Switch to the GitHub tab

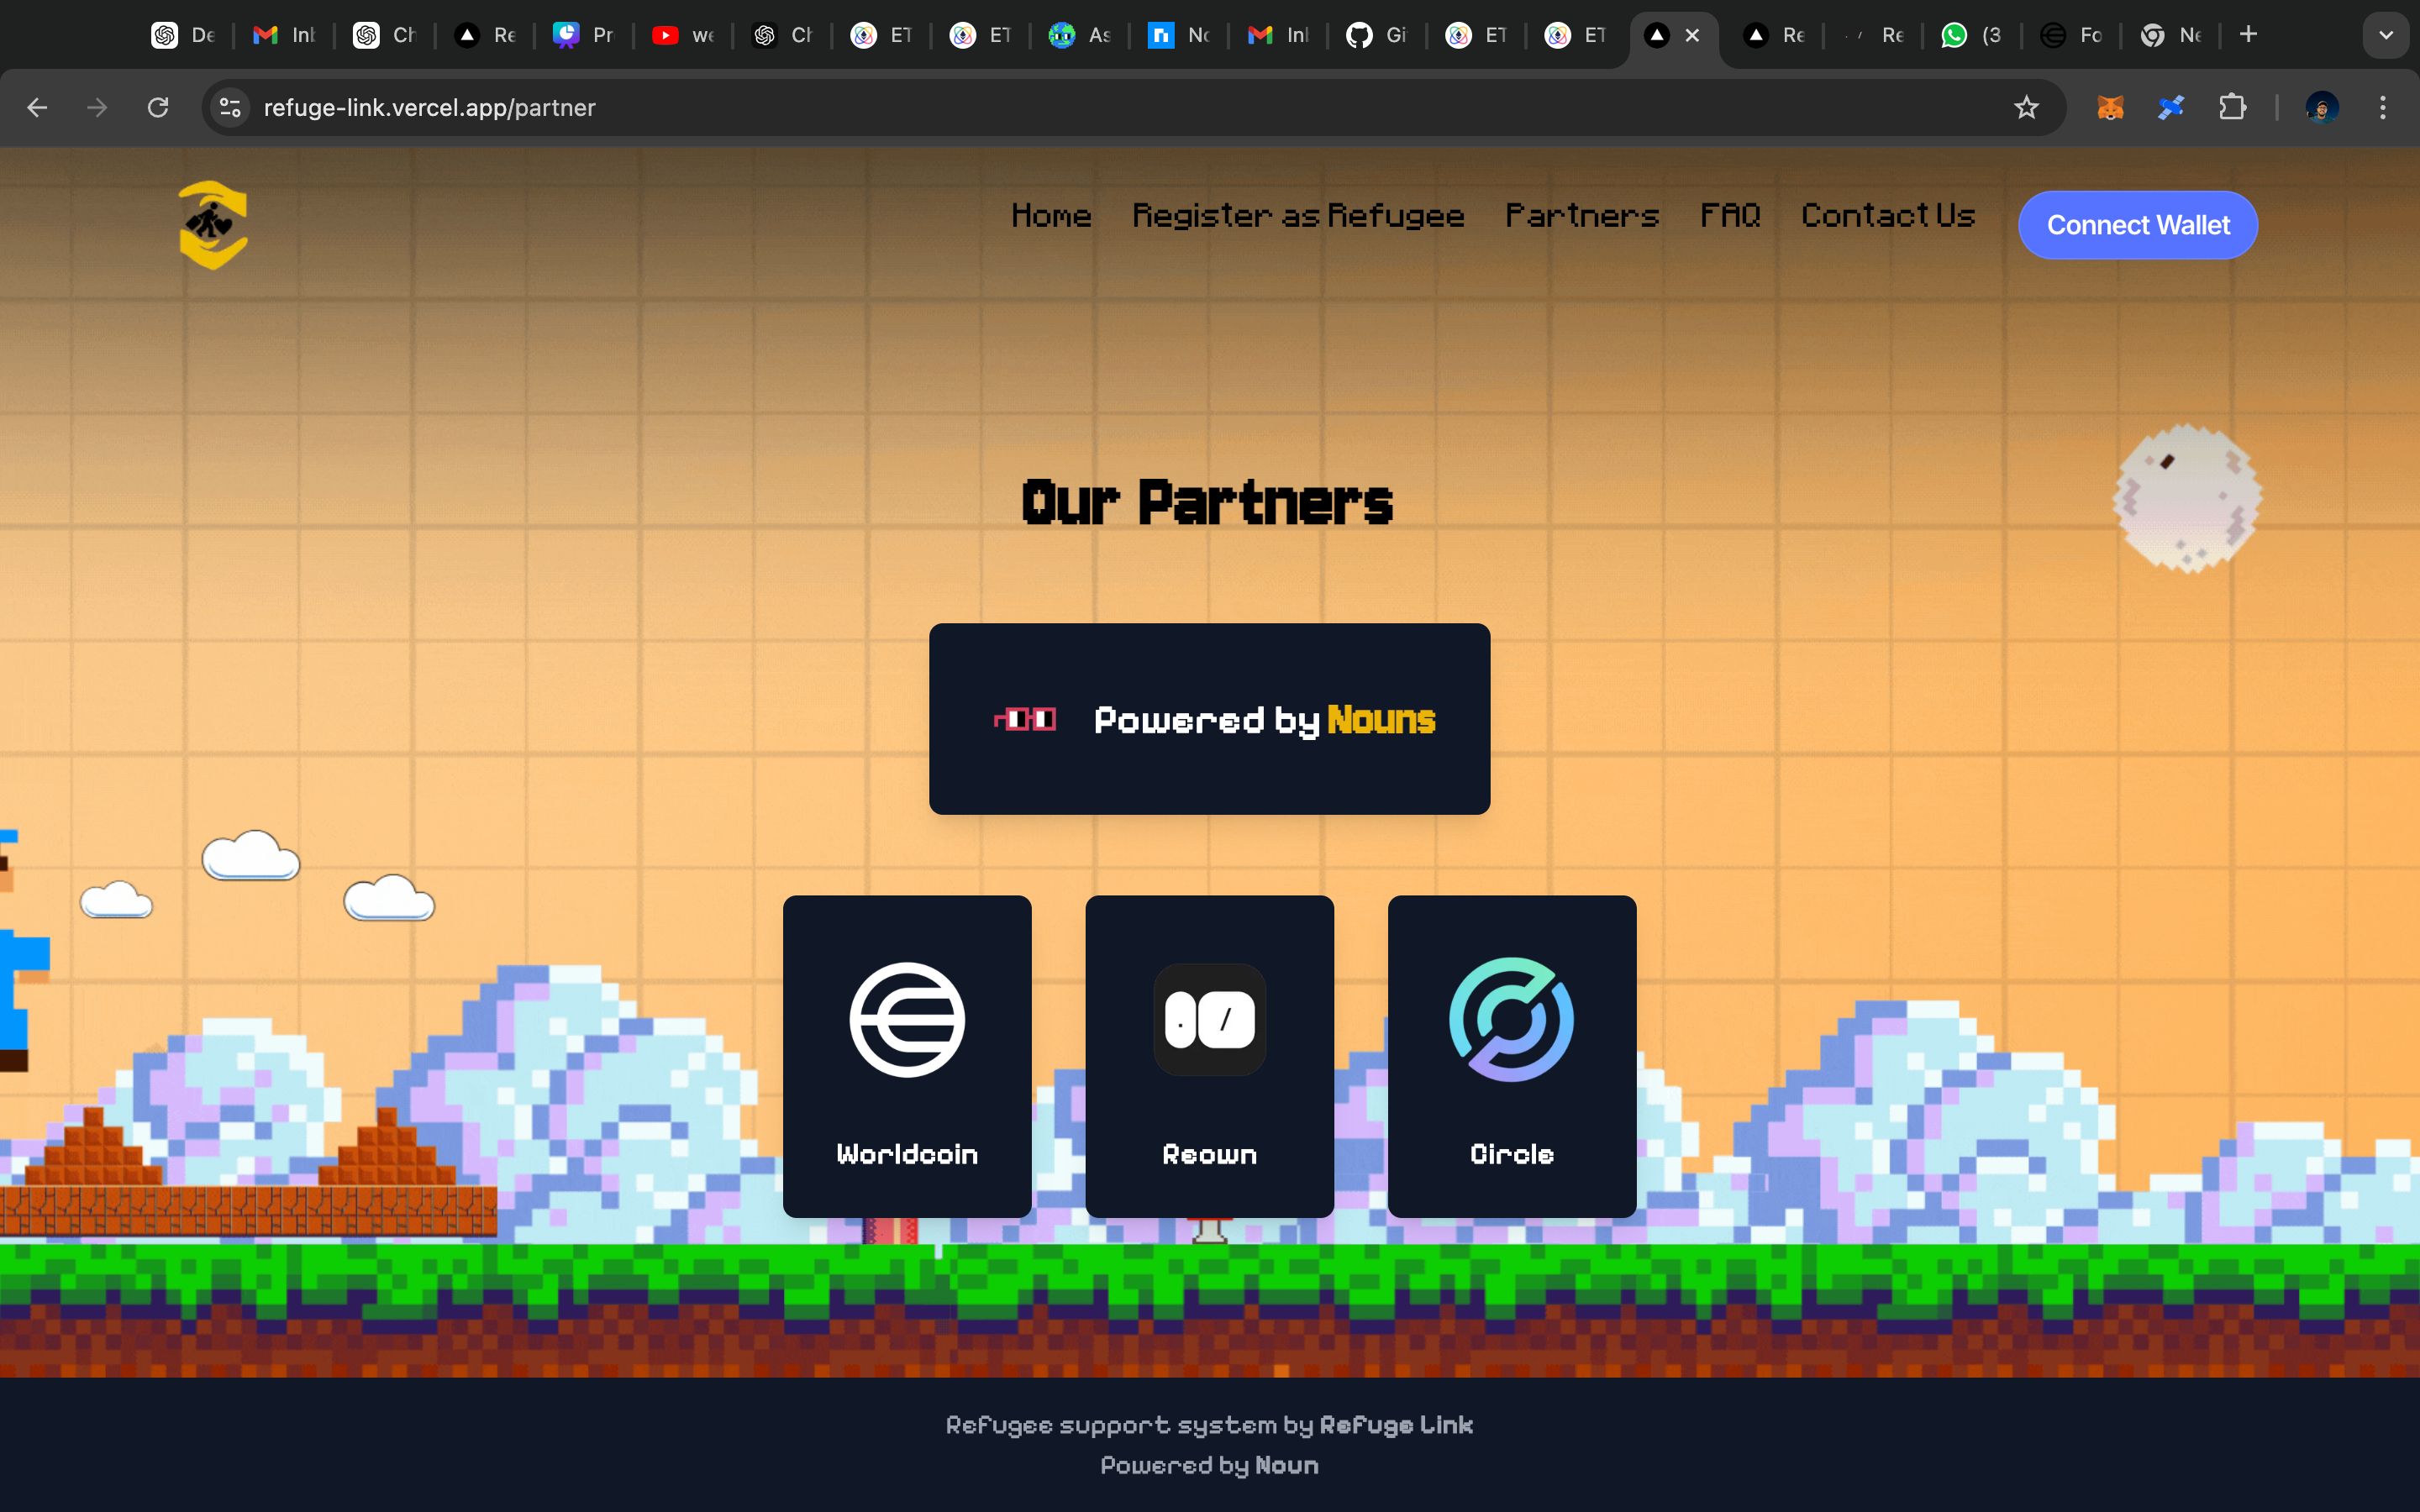[x=1377, y=35]
